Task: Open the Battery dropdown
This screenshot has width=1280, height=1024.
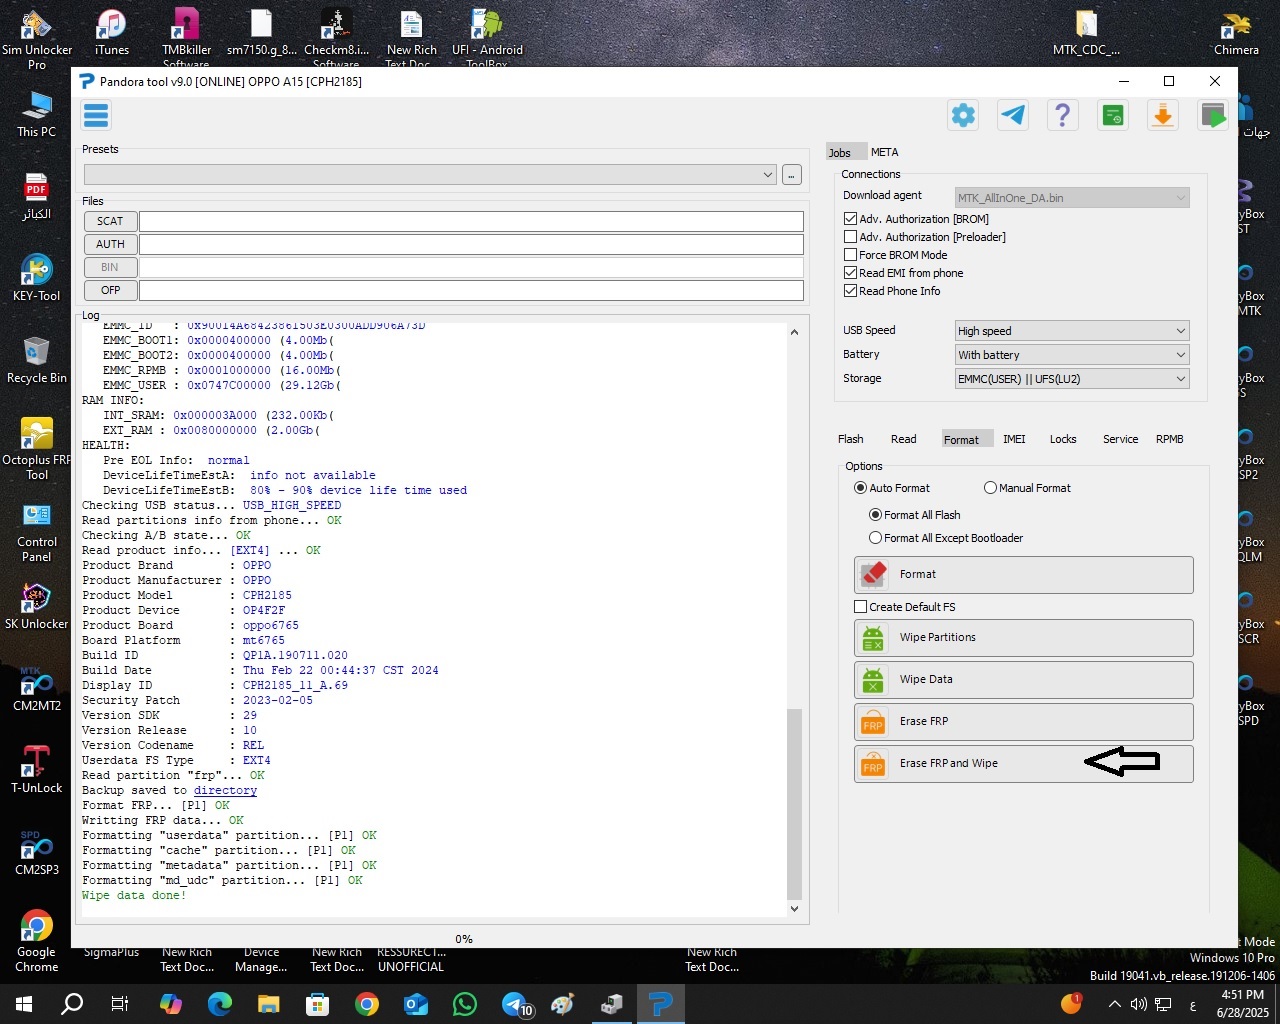Action: pyautogui.click(x=1072, y=355)
